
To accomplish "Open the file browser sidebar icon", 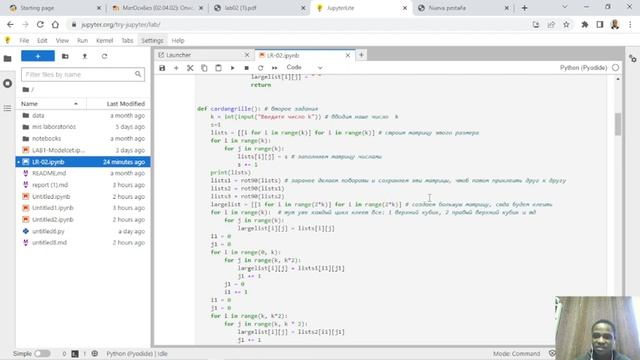I will point(7,59).
